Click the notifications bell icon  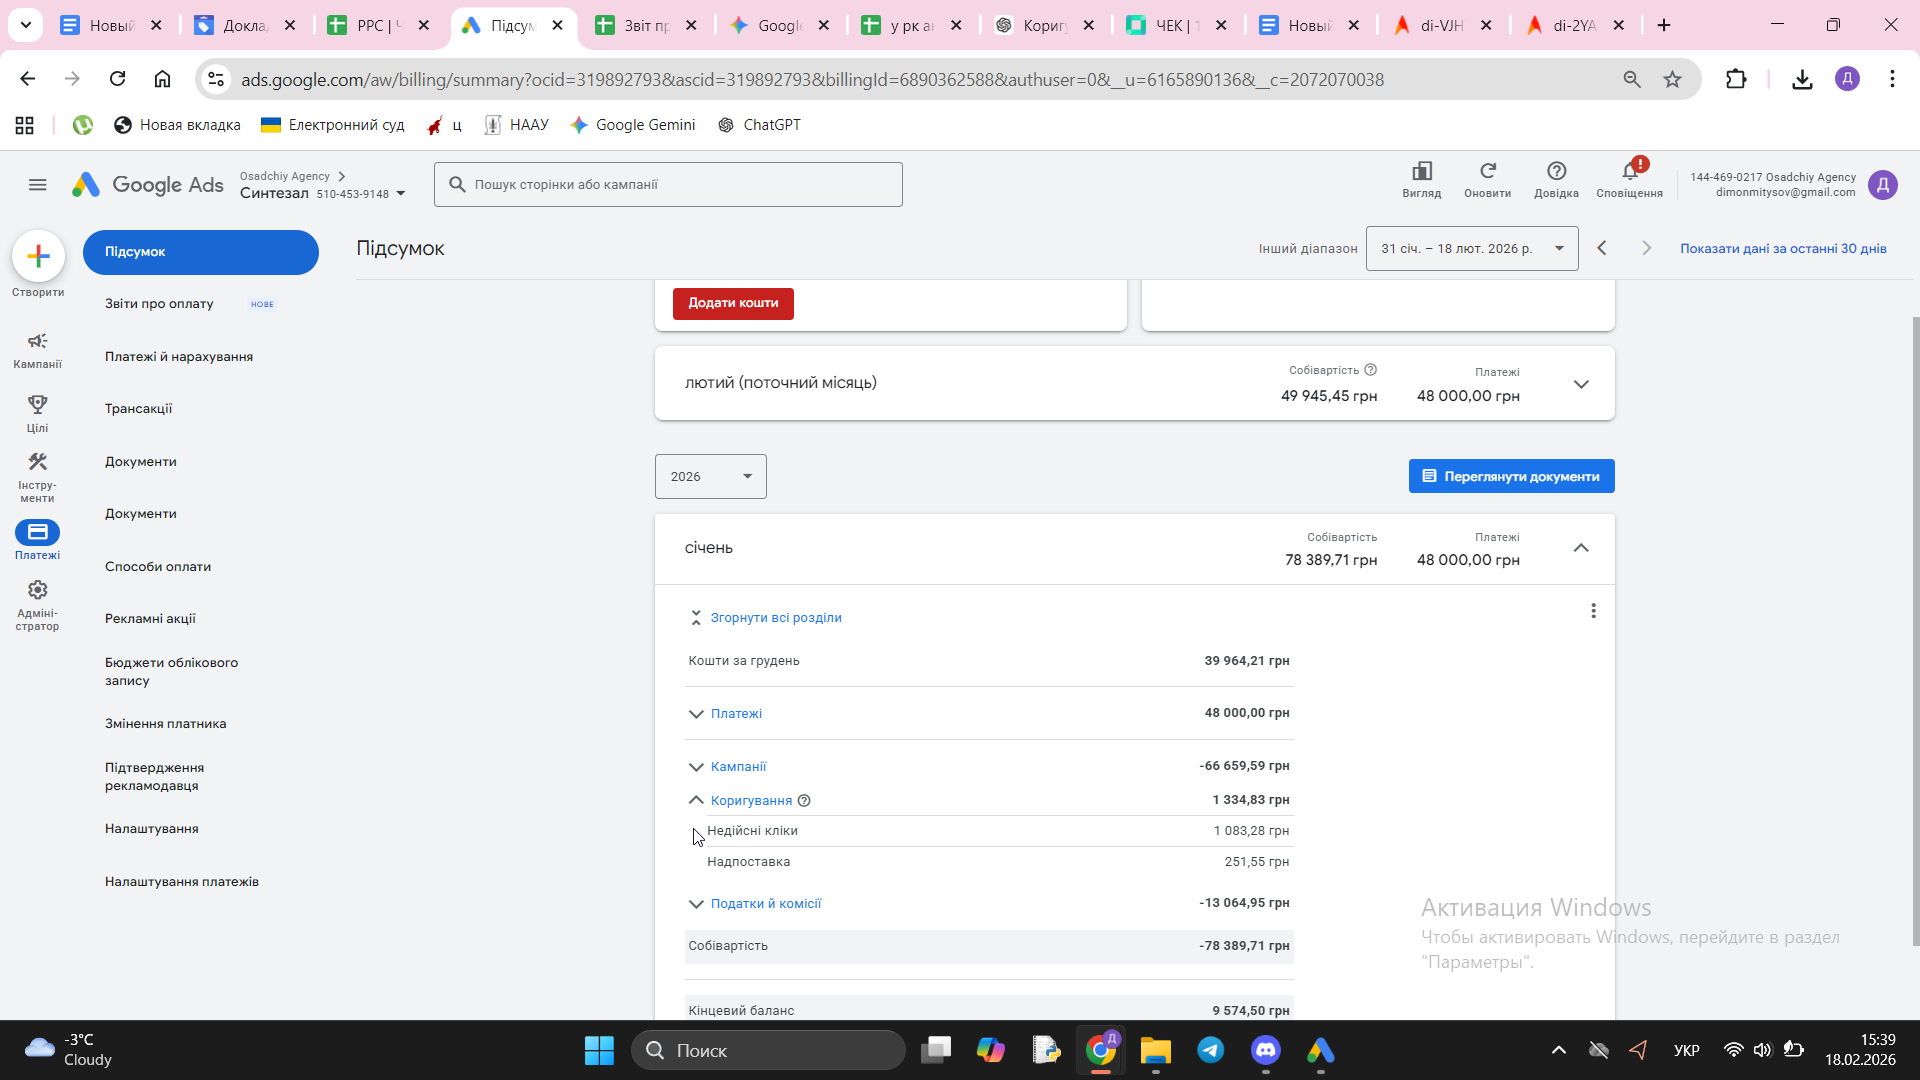pyautogui.click(x=1629, y=172)
